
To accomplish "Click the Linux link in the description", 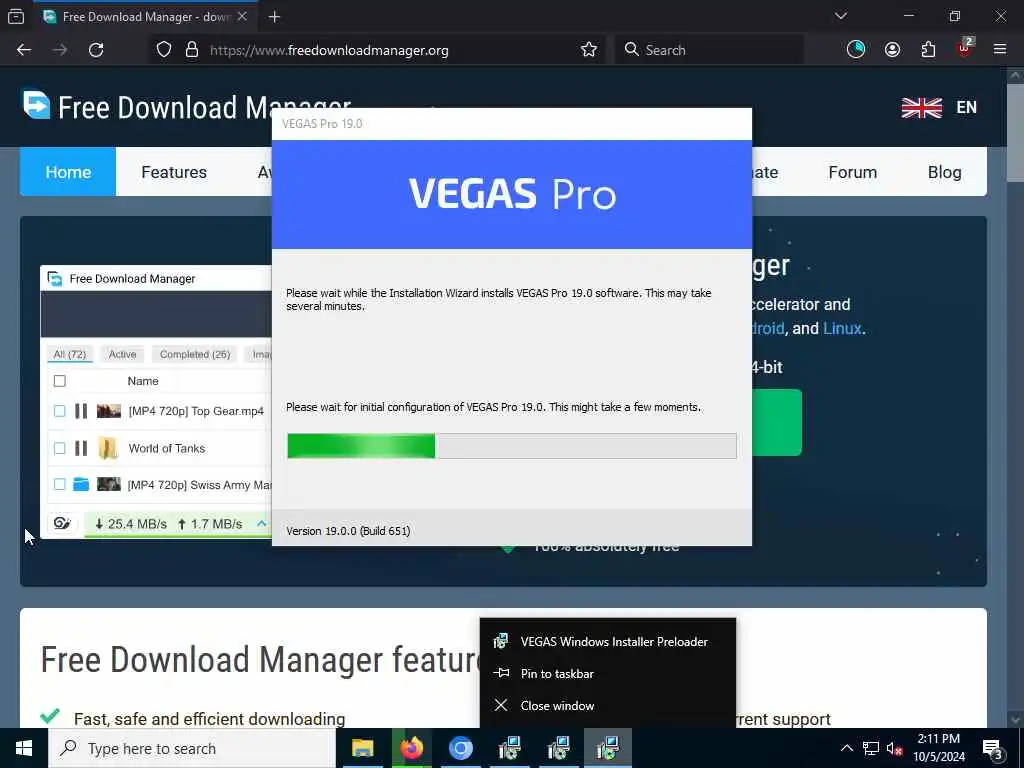I will pos(842,328).
